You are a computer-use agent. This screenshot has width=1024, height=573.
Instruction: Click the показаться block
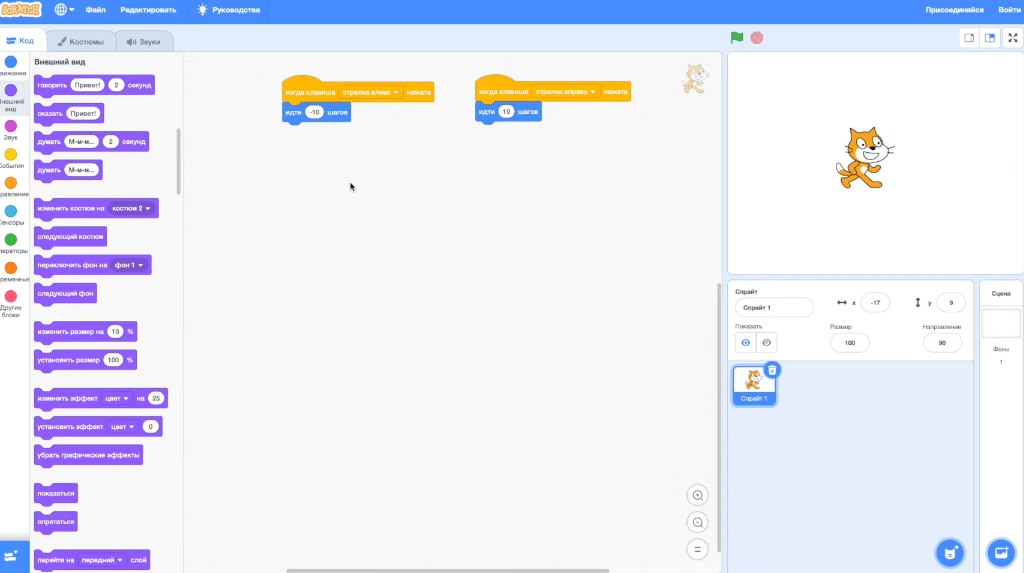pyautogui.click(x=56, y=493)
